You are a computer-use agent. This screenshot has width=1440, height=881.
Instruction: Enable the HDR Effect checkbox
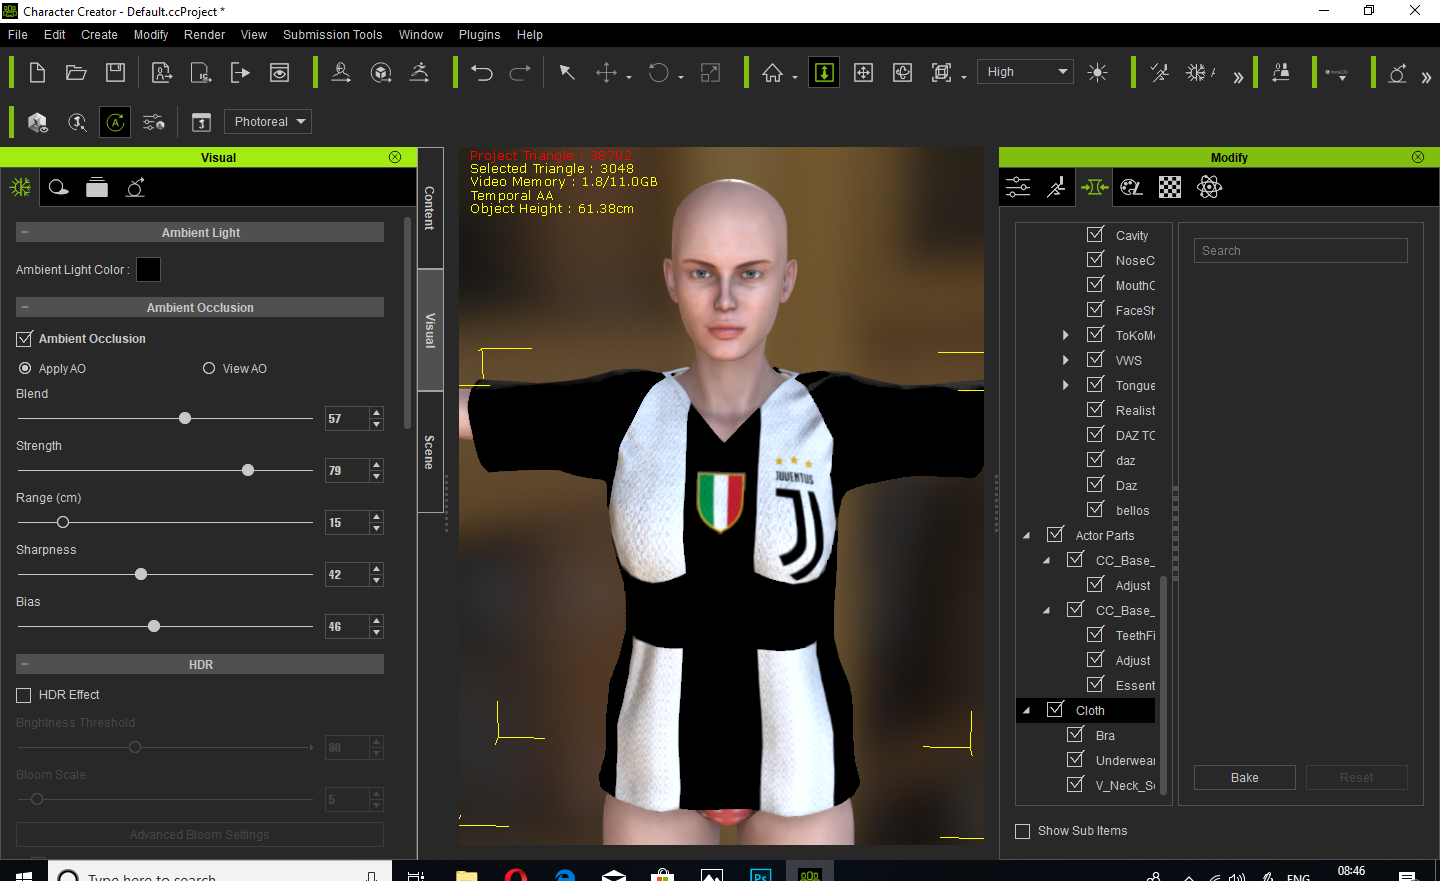point(24,695)
